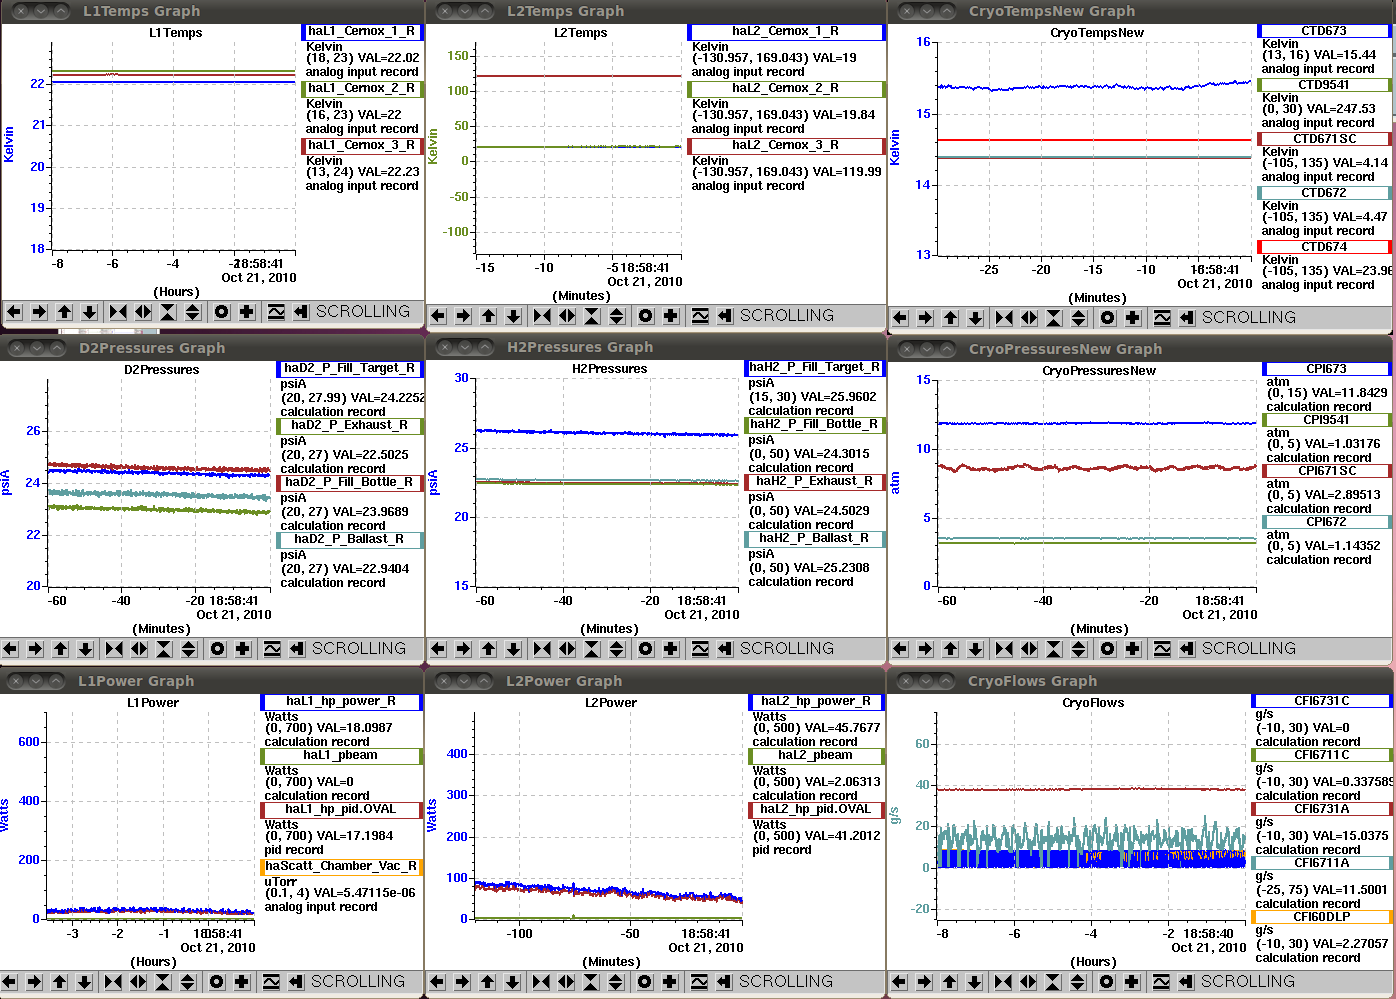The width and height of the screenshot is (1396, 999).
Task: Select CPI671SC legend entry in CryoPressuresNew
Action: click(x=1327, y=471)
